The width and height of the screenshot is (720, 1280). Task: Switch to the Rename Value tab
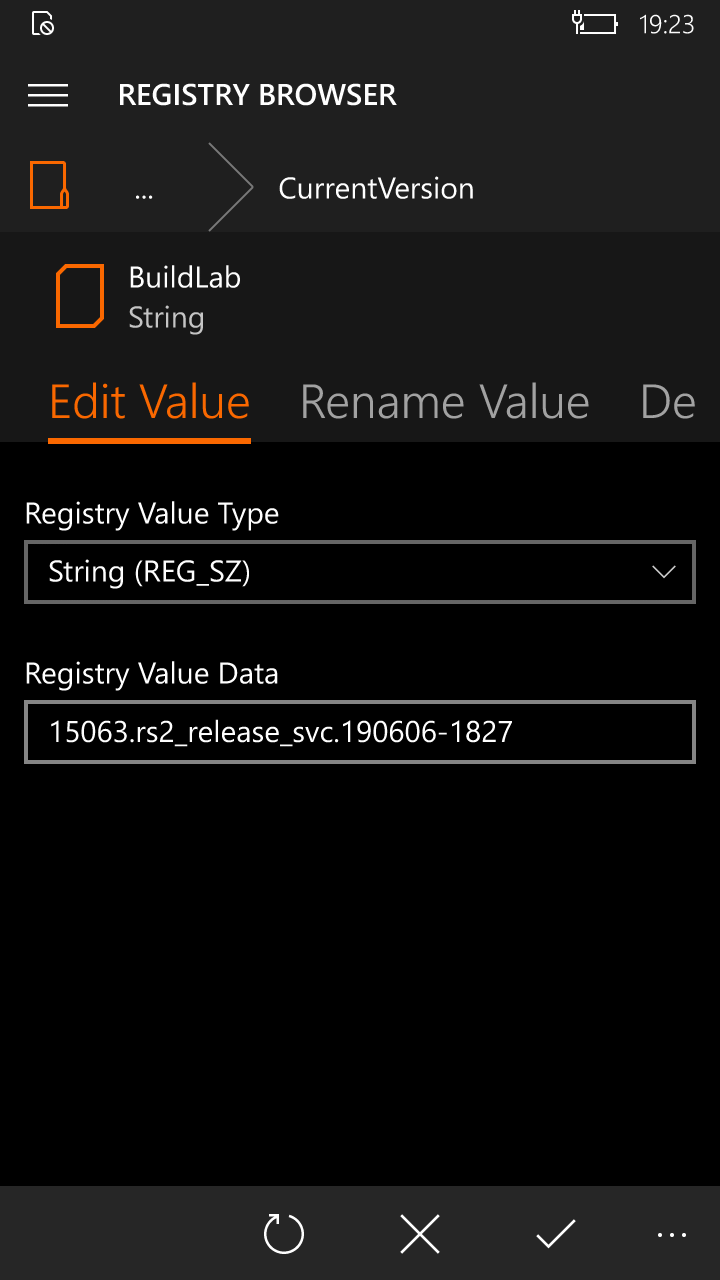[x=445, y=402]
